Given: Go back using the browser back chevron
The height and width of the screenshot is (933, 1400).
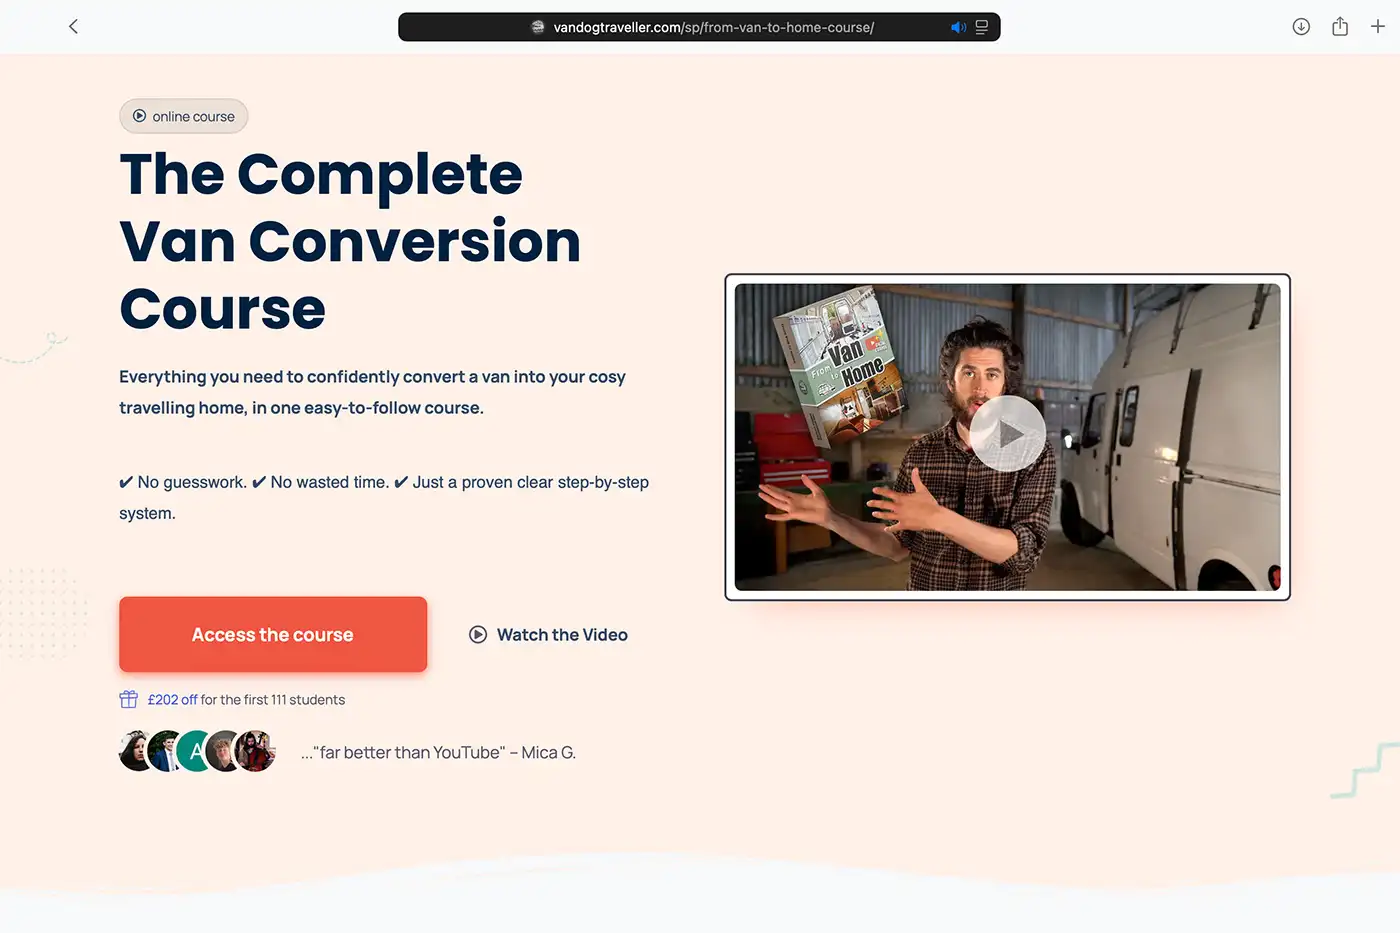Looking at the screenshot, I should point(73,27).
